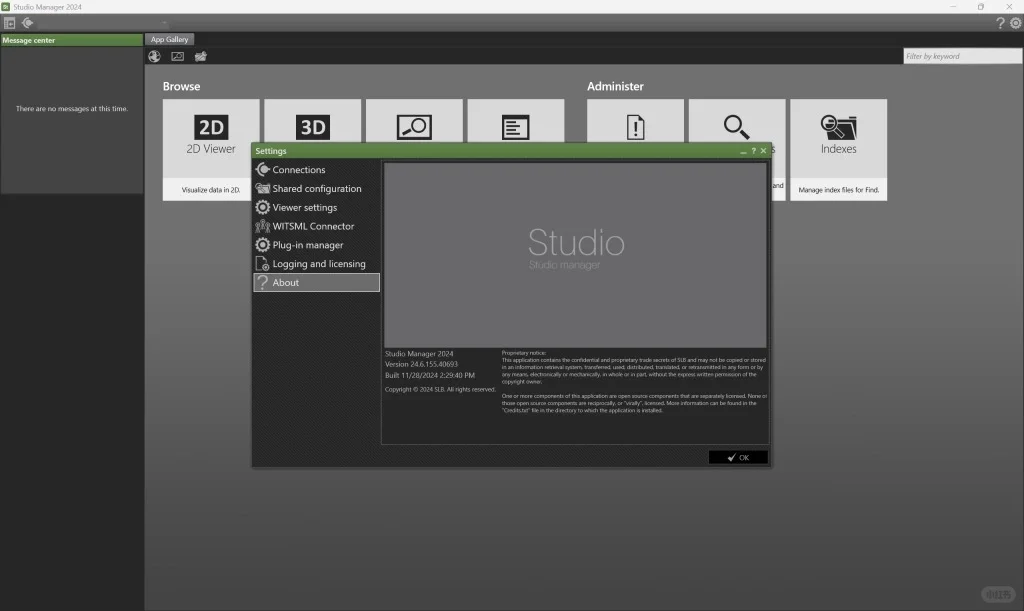The height and width of the screenshot is (611, 1024).
Task: Click the Connections icon in Settings list
Action: coord(263,170)
